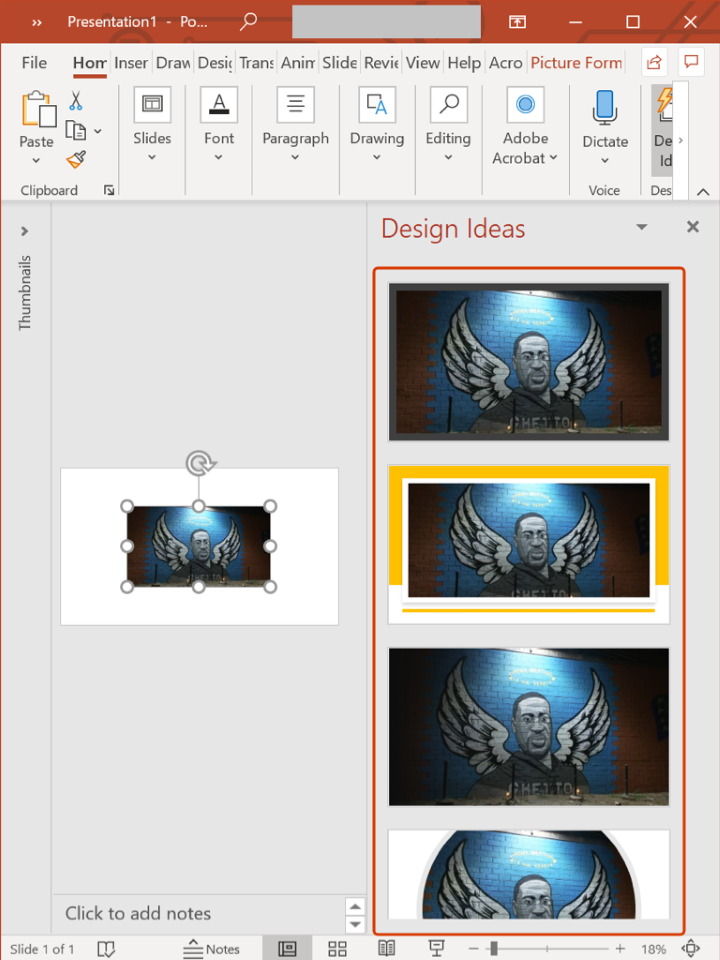
Task: Click Slide 1 of 1 indicator
Action: tap(42, 949)
